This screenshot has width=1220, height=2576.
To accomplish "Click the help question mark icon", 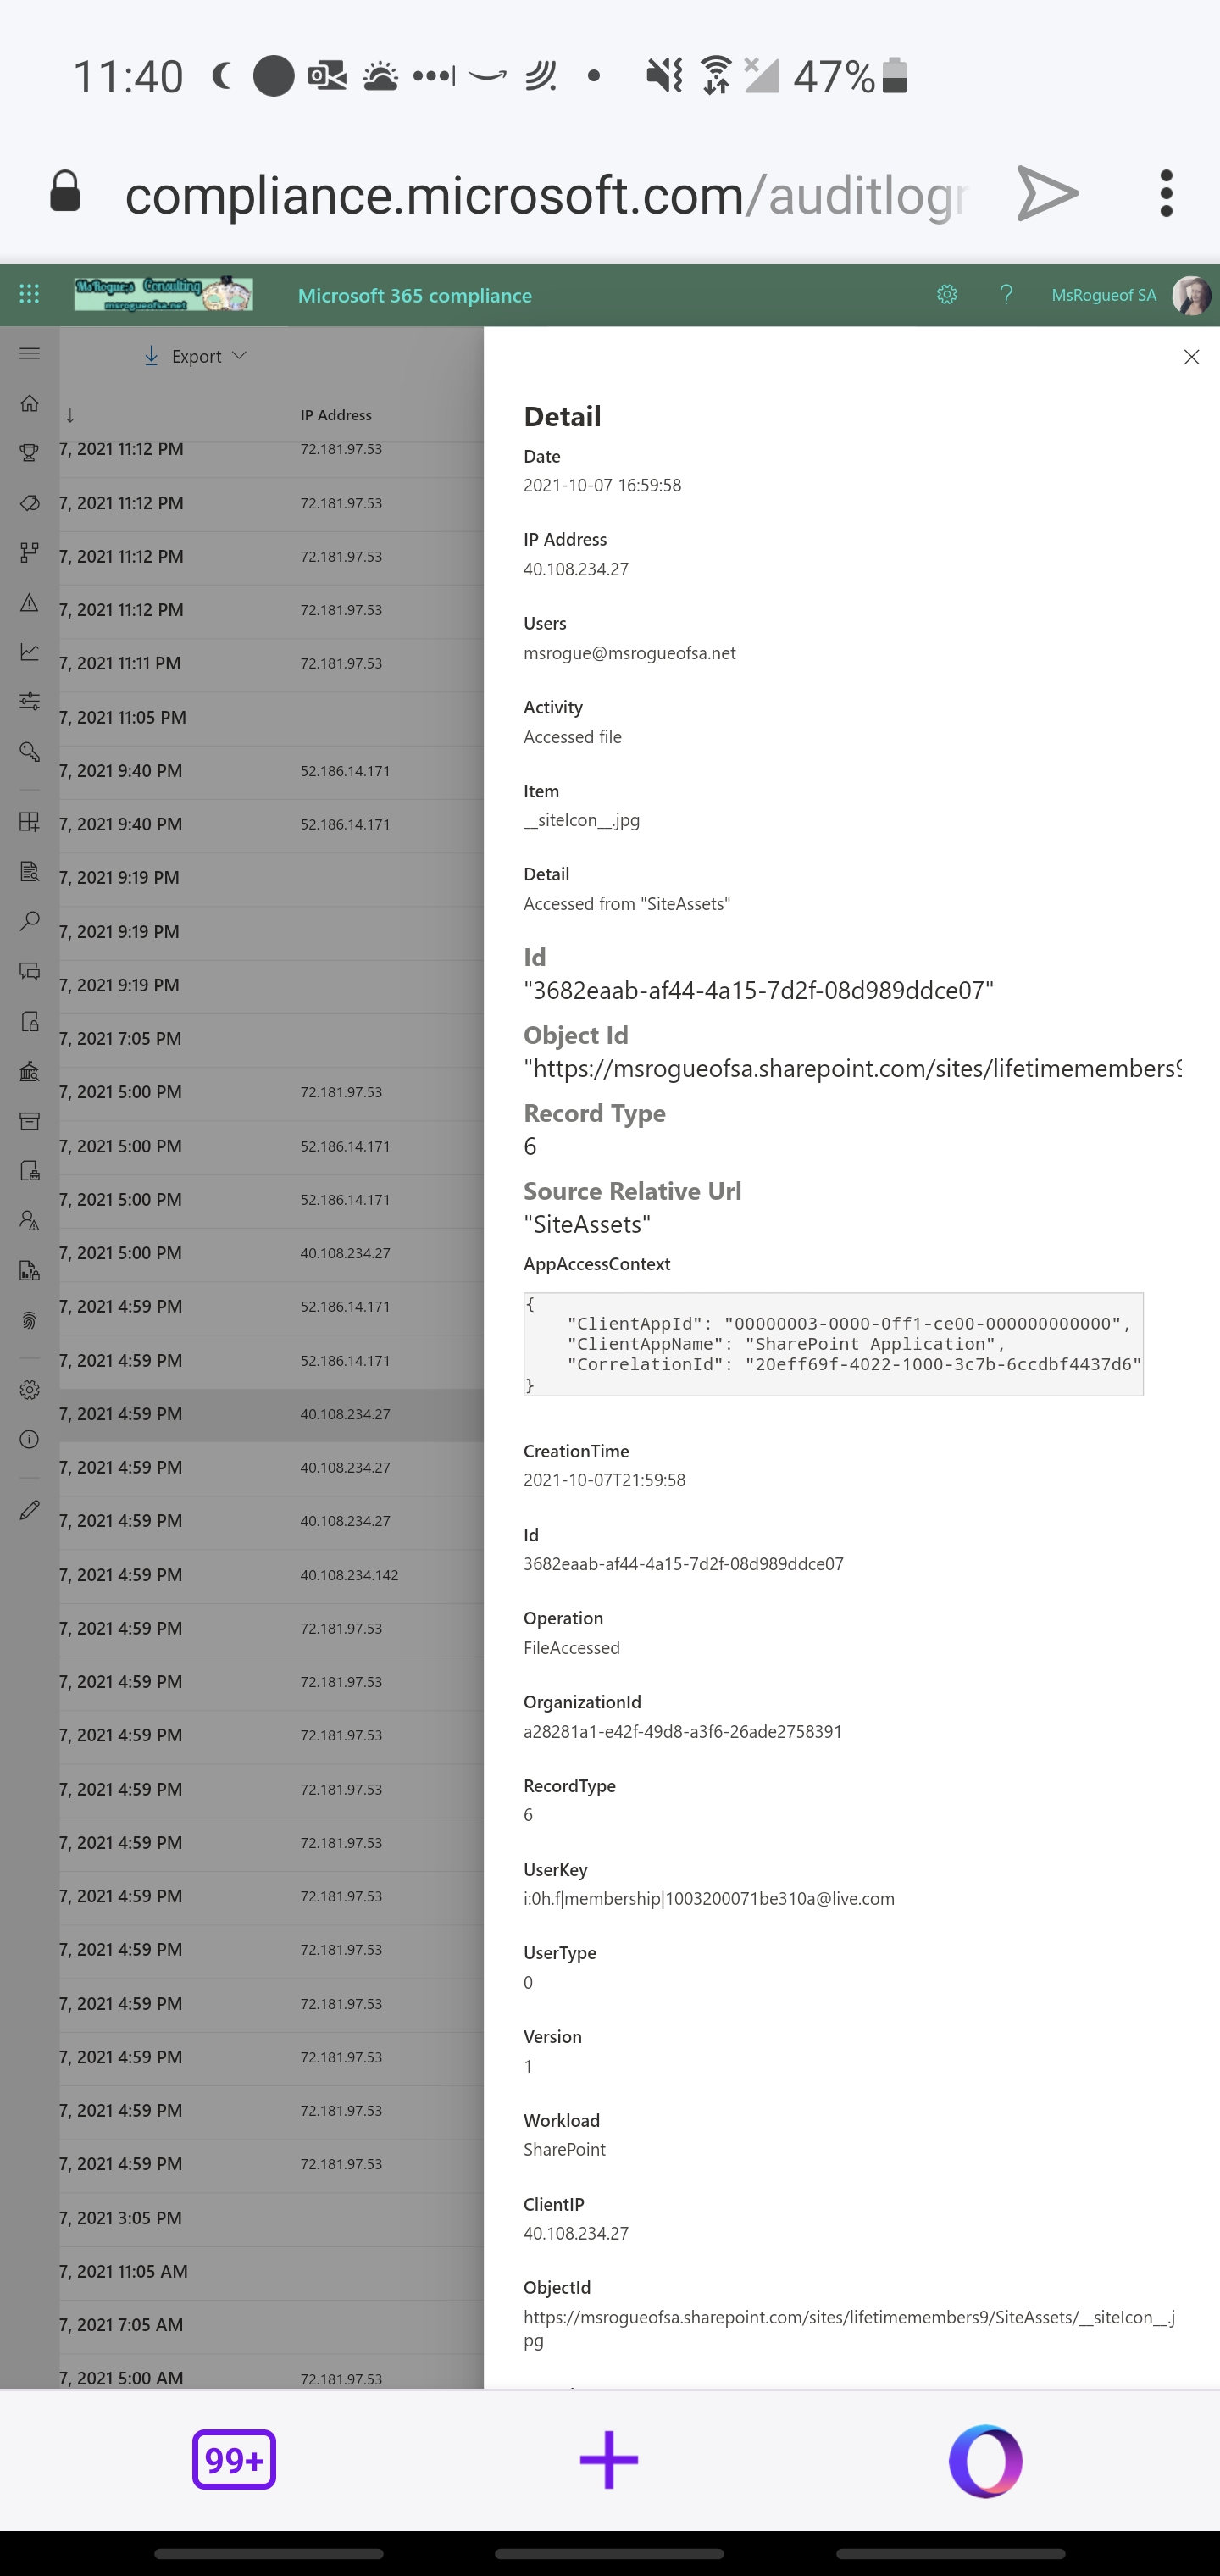I will [1006, 294].
